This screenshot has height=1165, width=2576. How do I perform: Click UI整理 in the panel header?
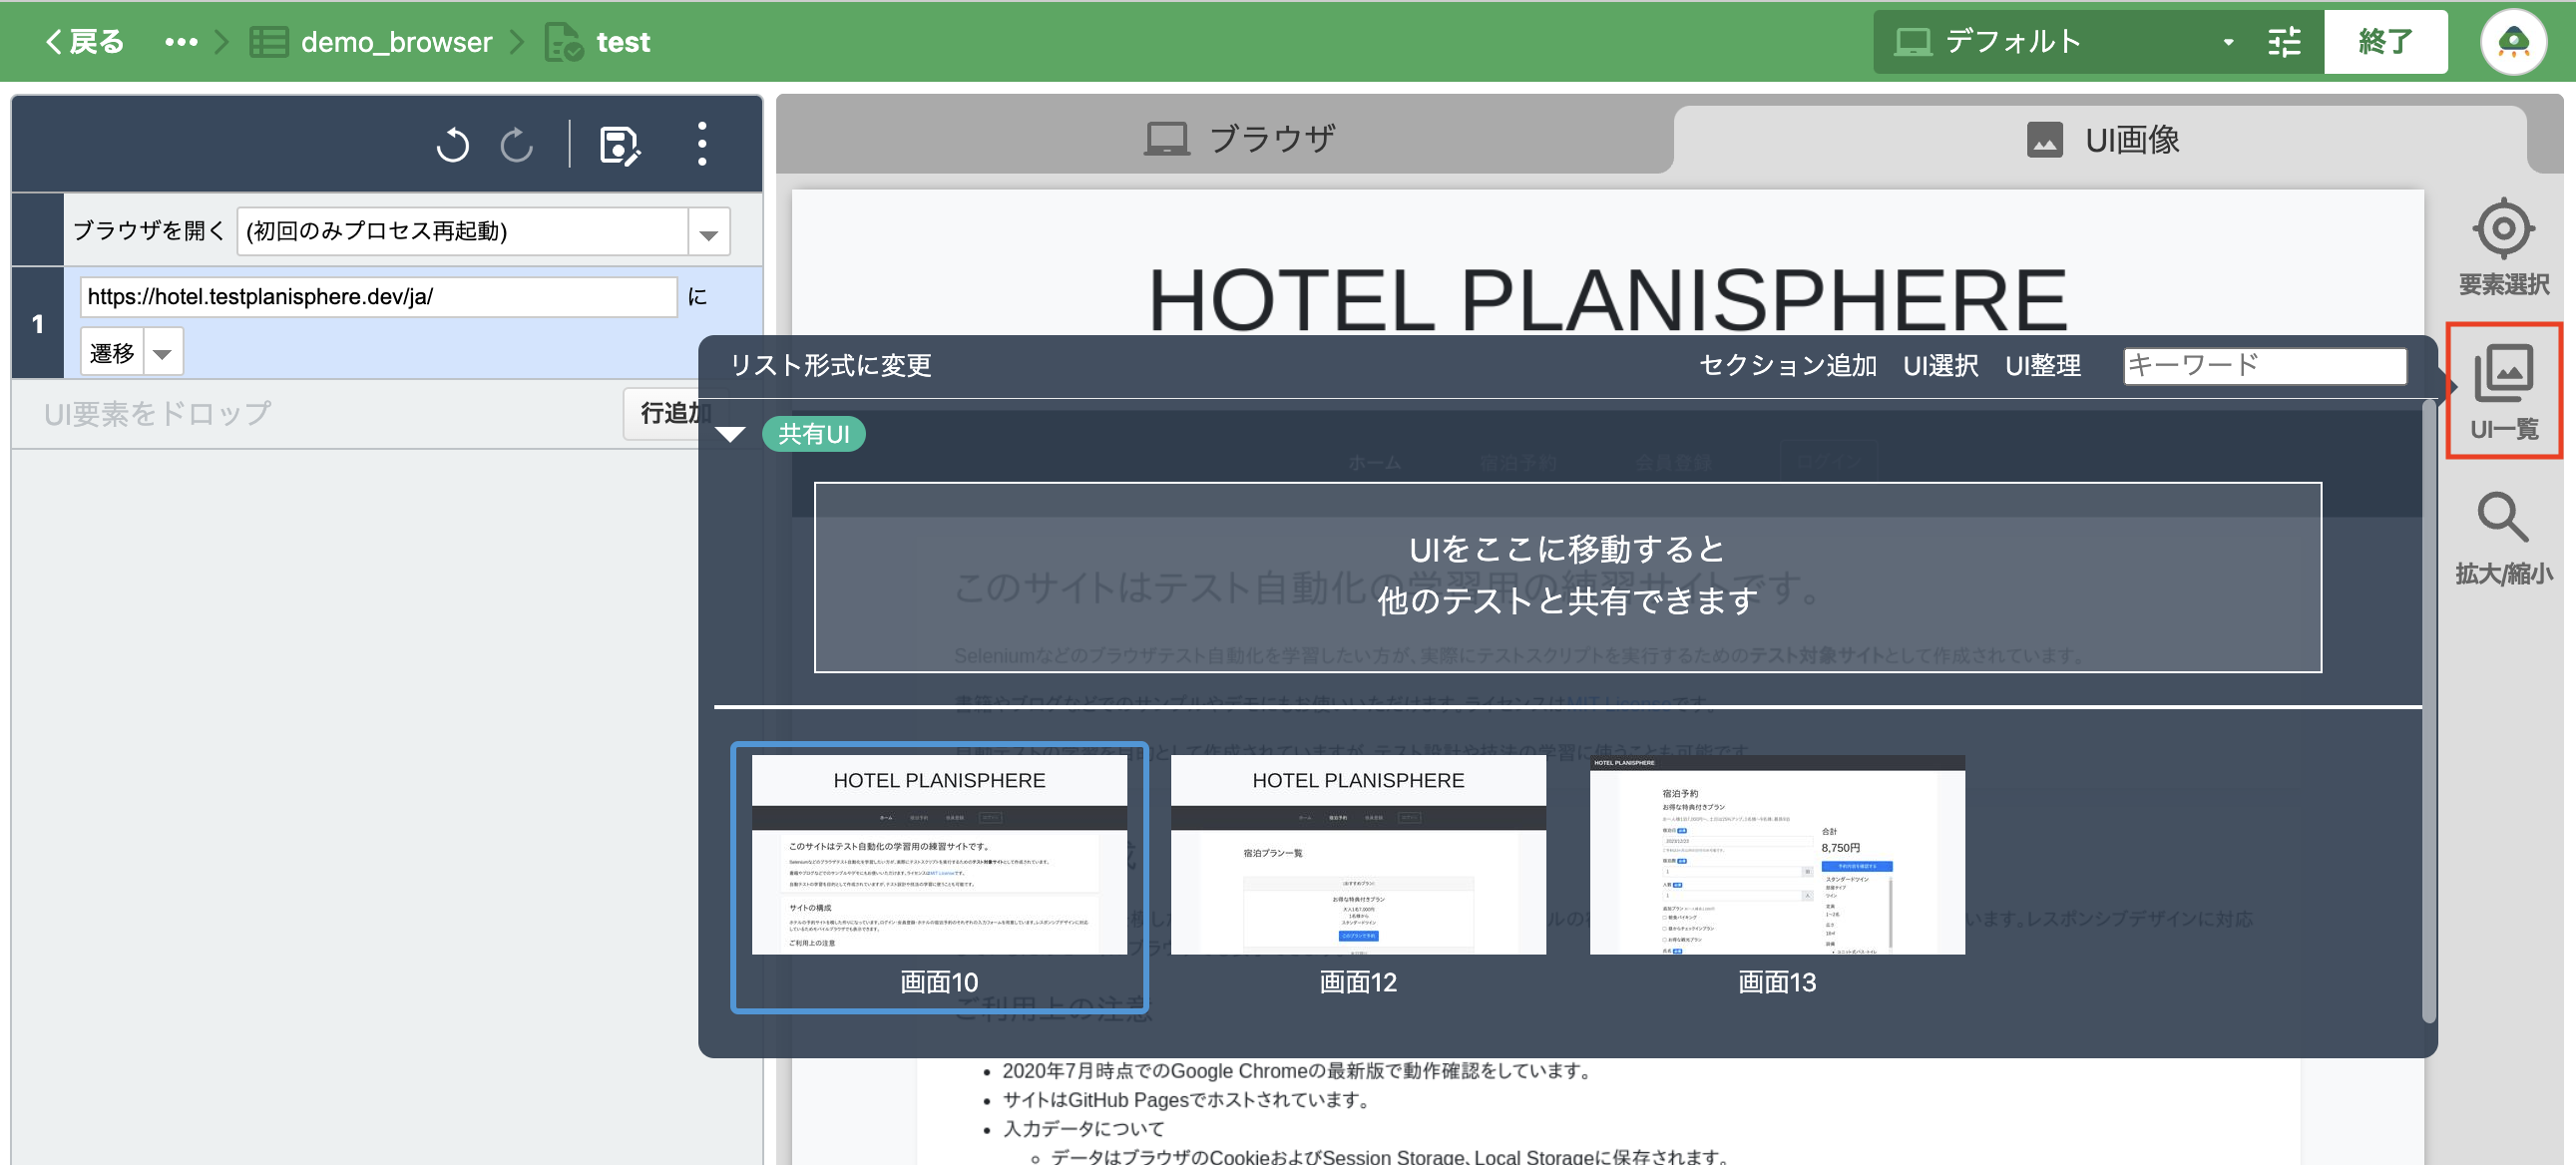coord(2042,366)
